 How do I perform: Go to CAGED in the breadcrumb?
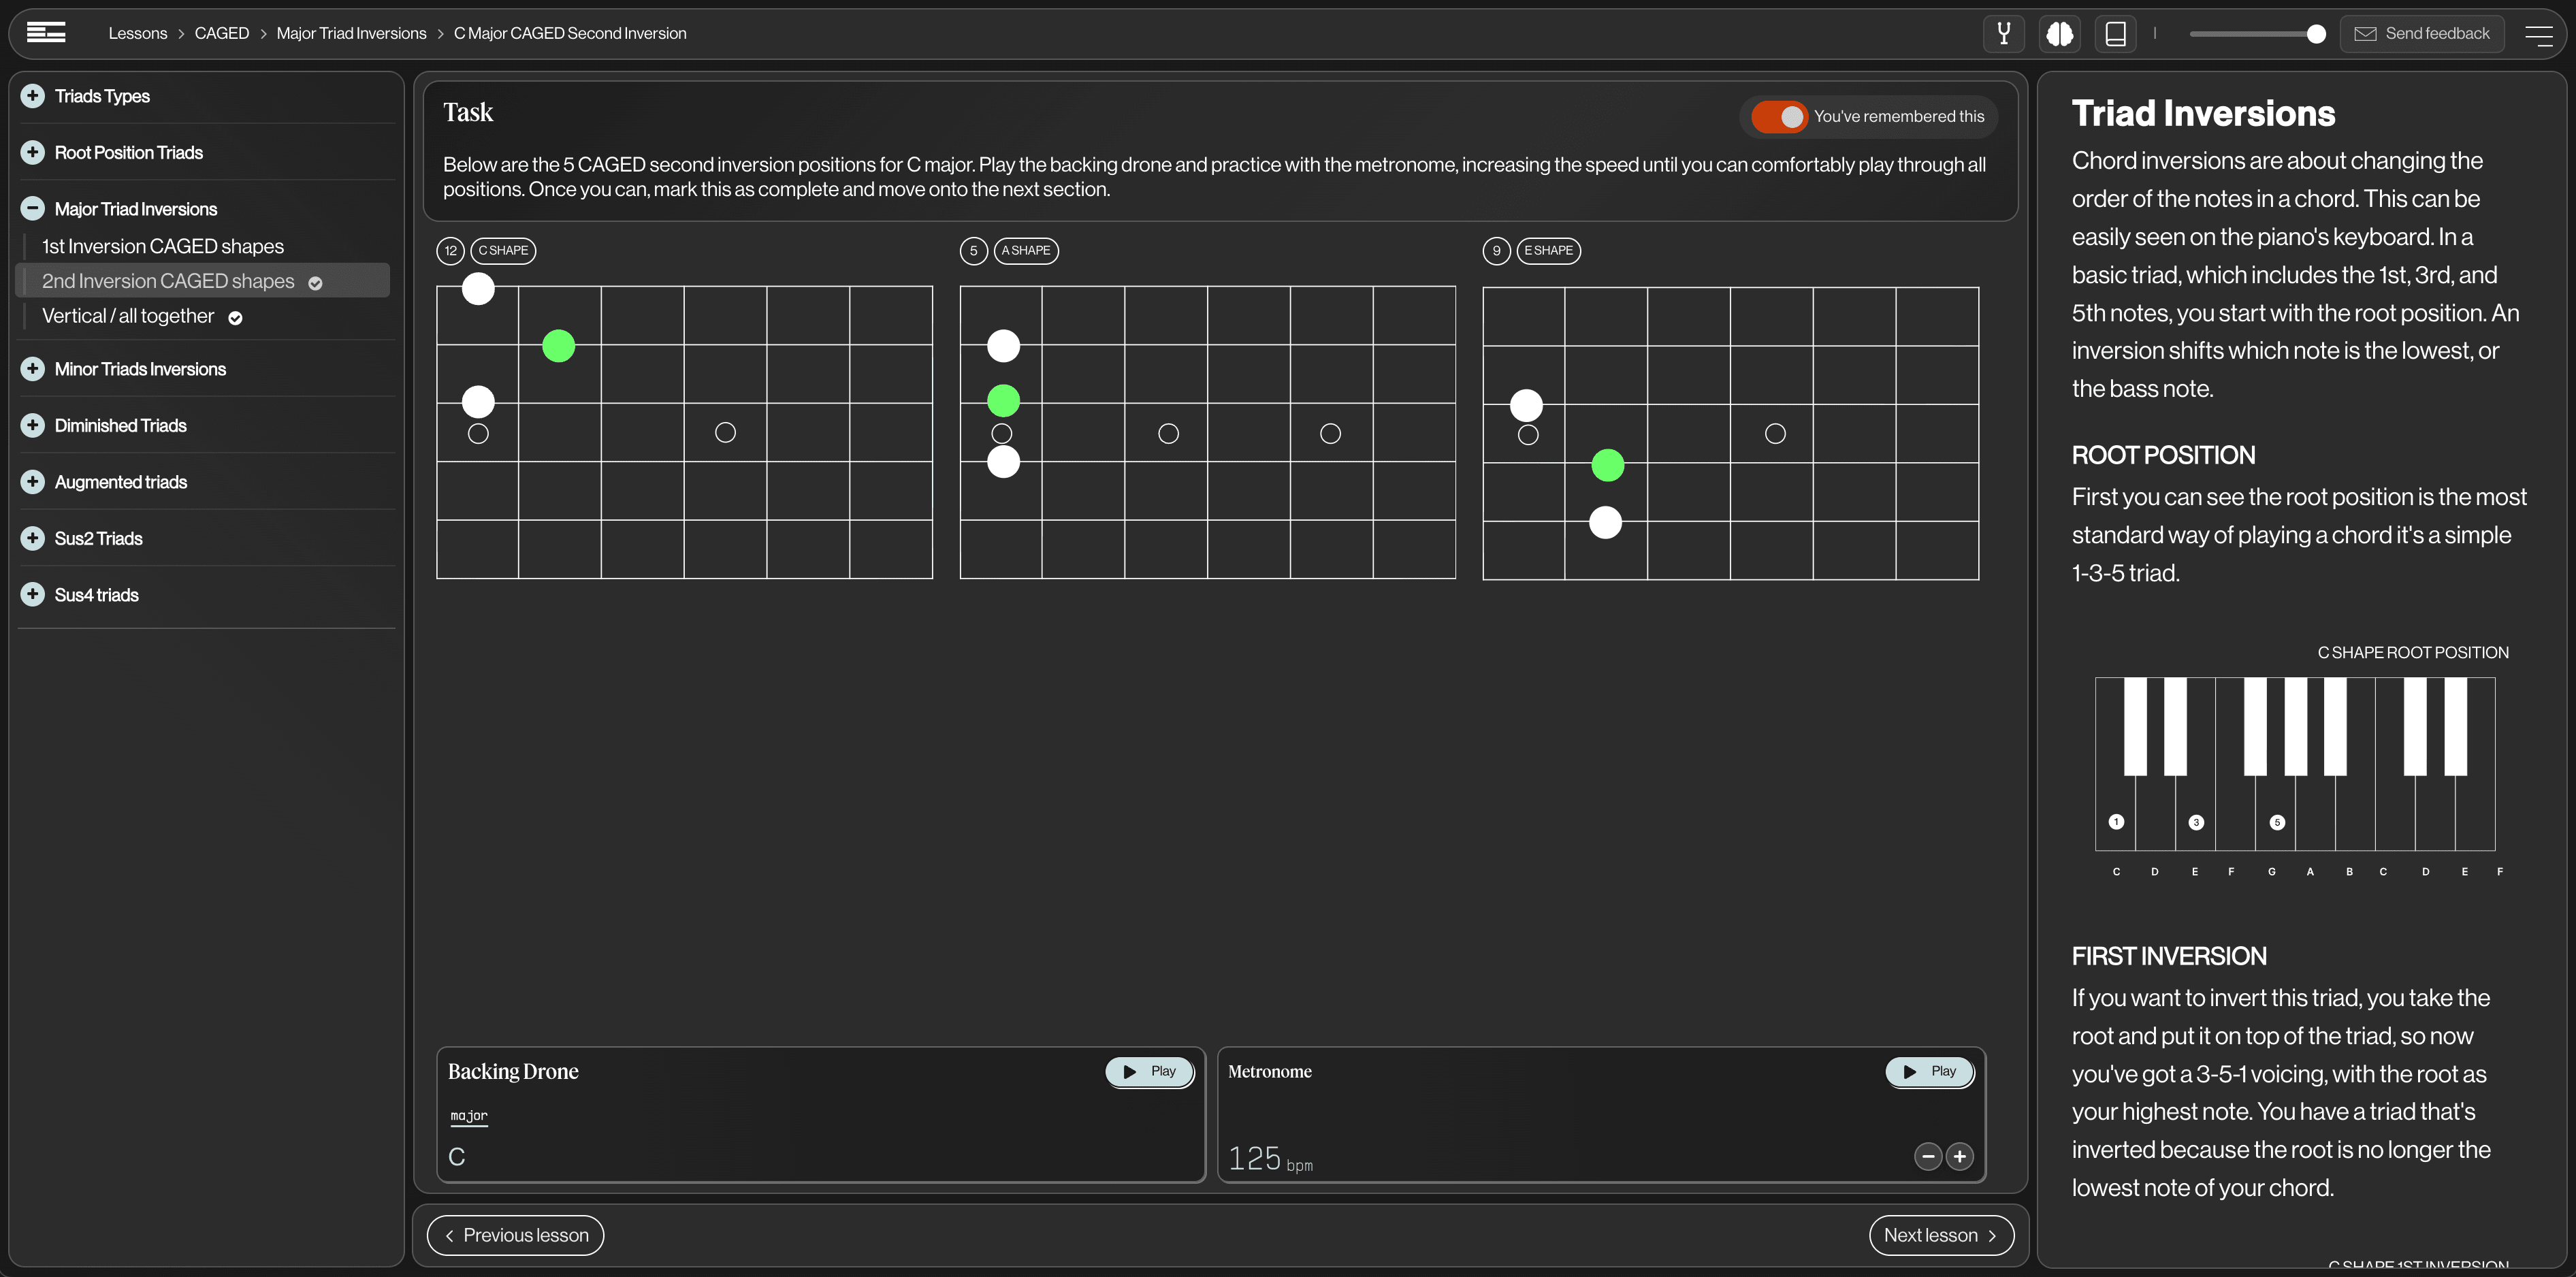point(222,34)
